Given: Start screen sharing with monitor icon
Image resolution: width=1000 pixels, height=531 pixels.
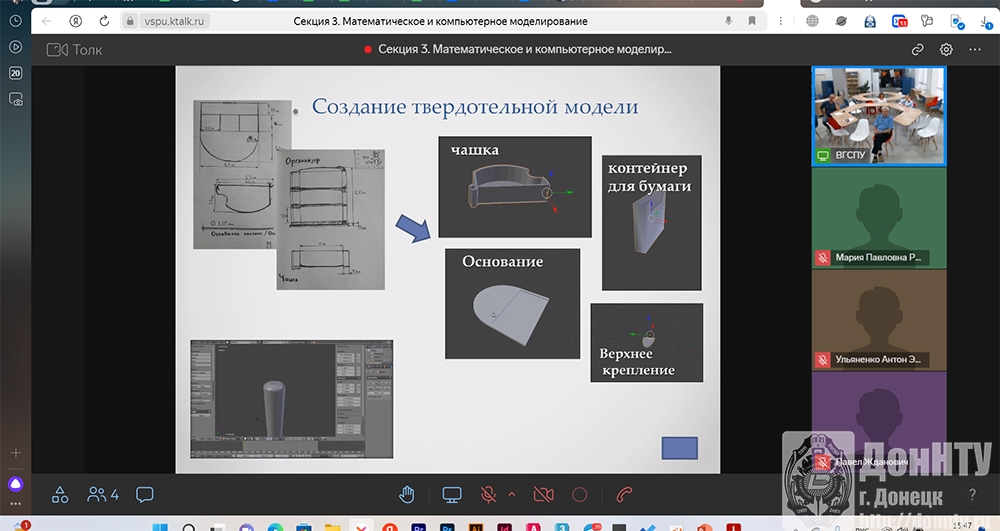Looking at the screenshot, I should coord(452,494).
